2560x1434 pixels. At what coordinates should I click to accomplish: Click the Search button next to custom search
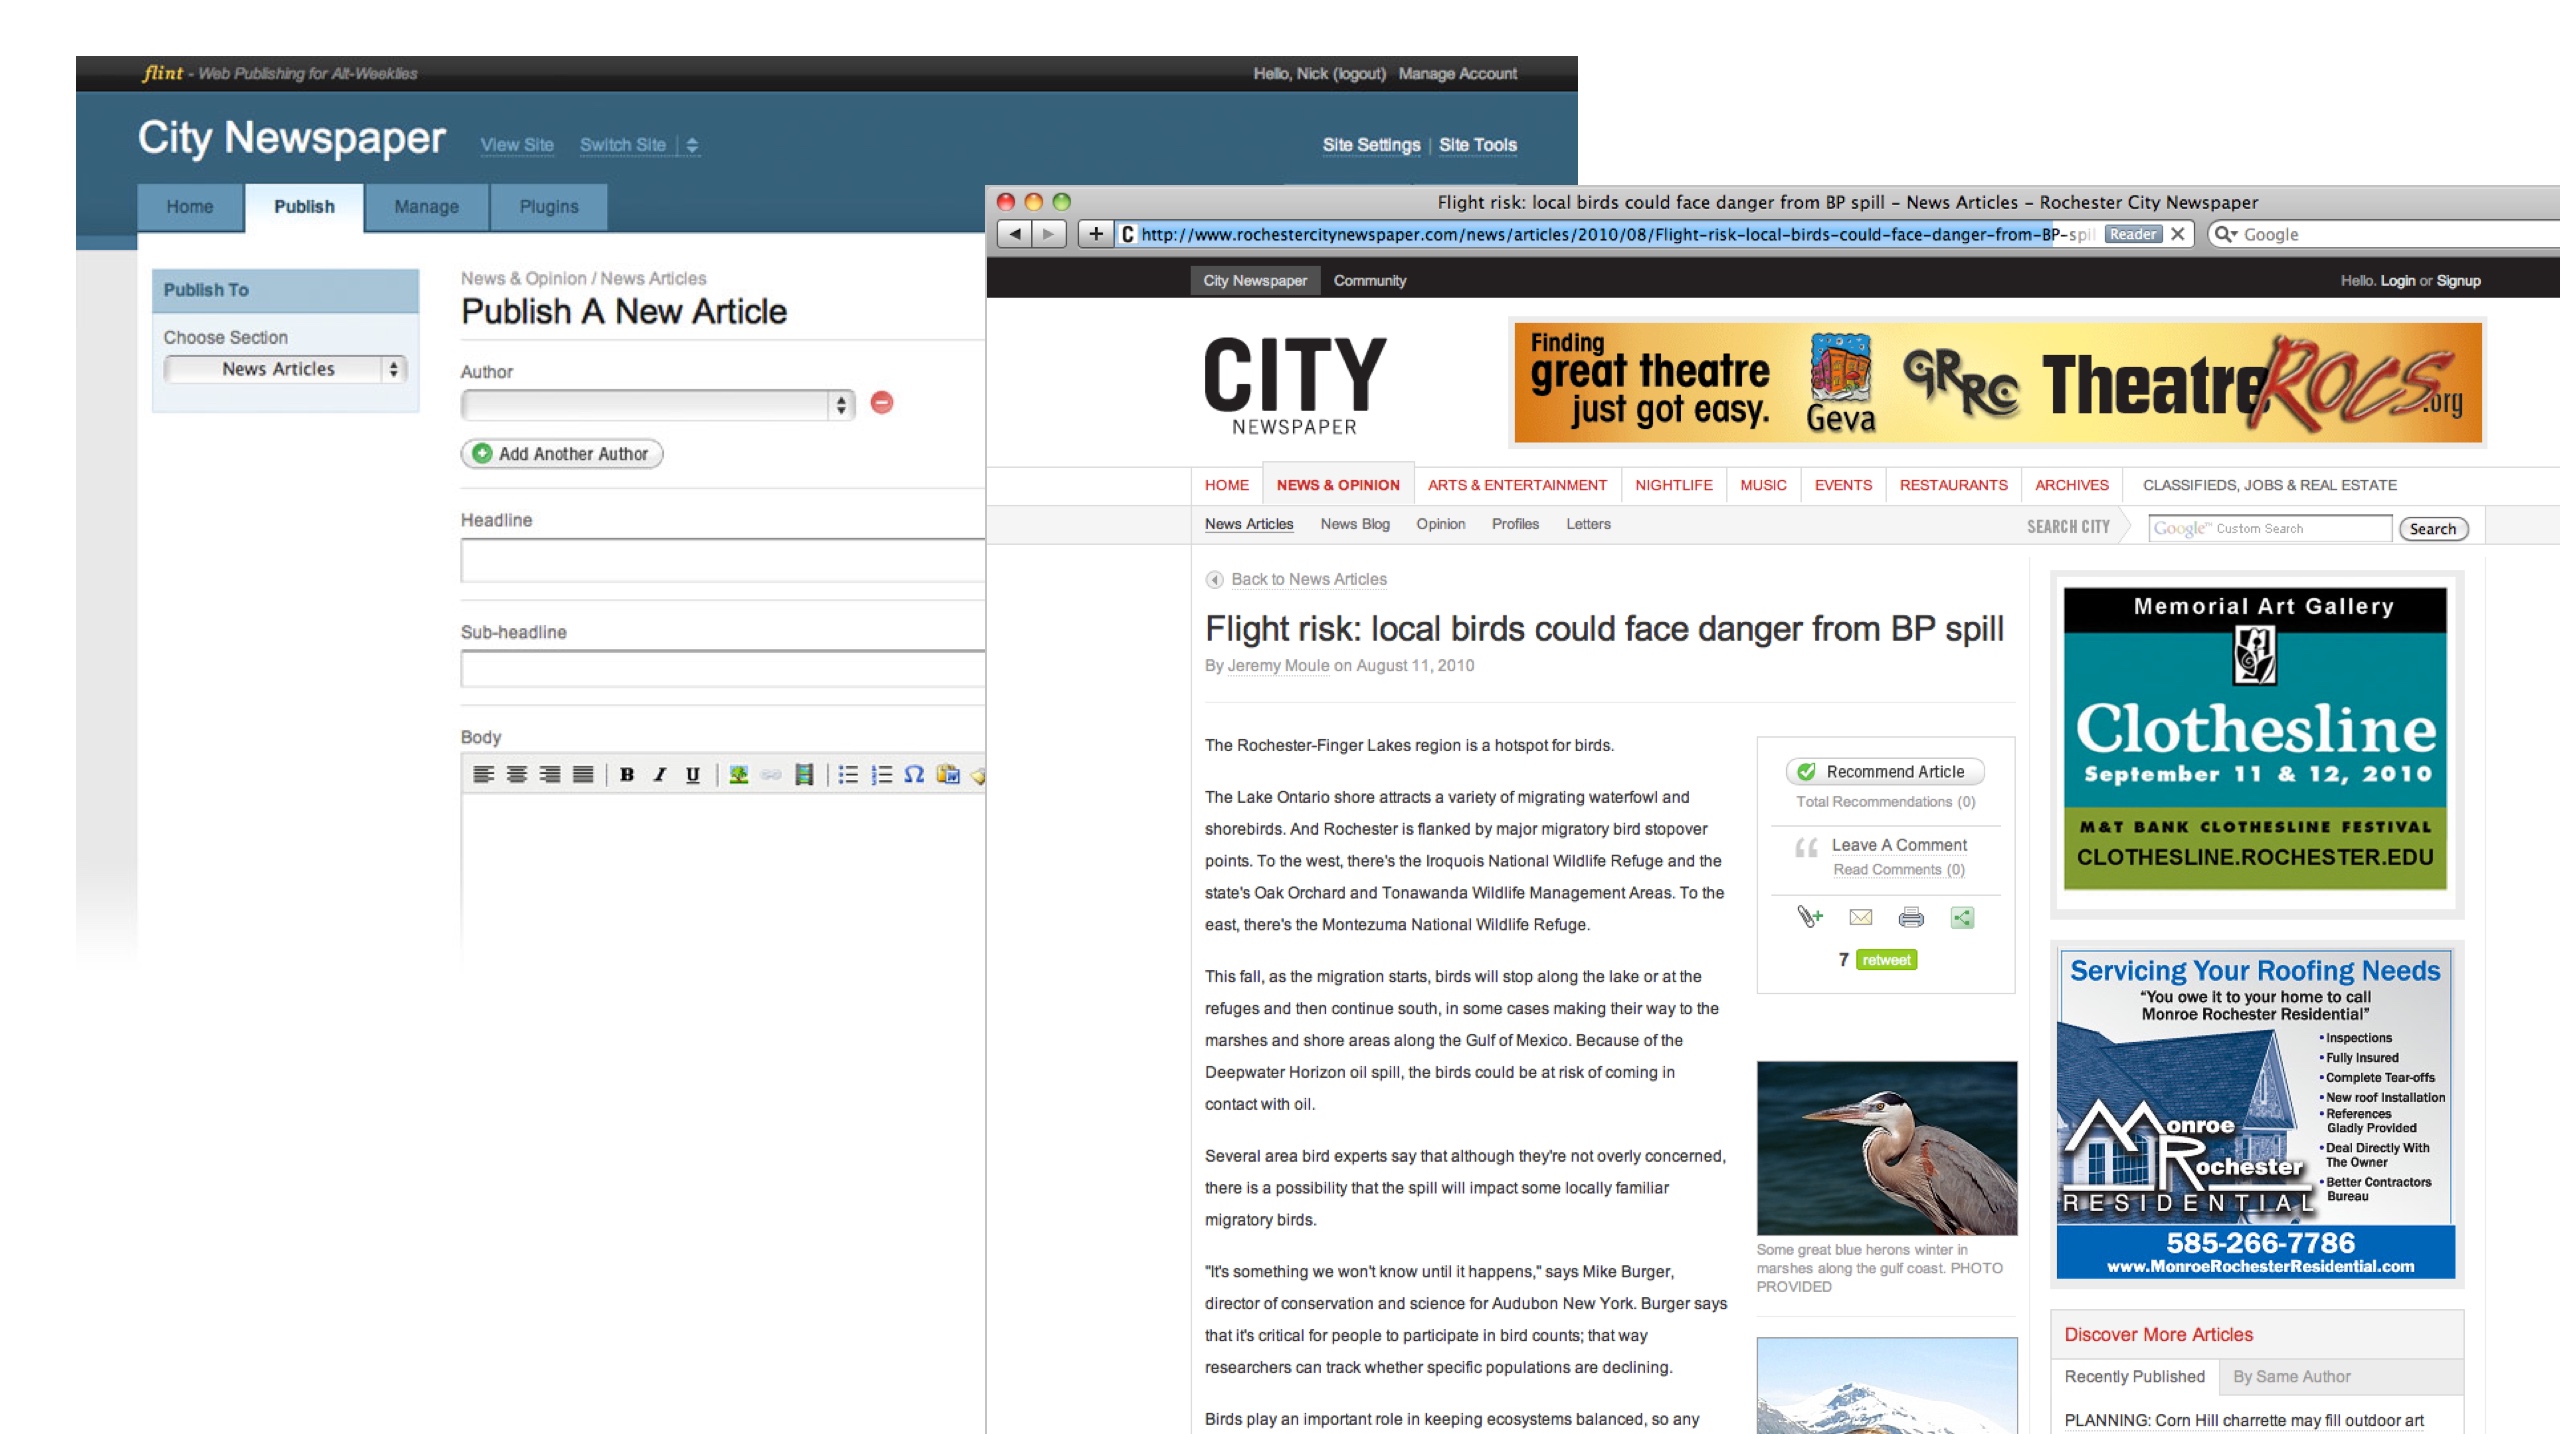pos(2433,529)
